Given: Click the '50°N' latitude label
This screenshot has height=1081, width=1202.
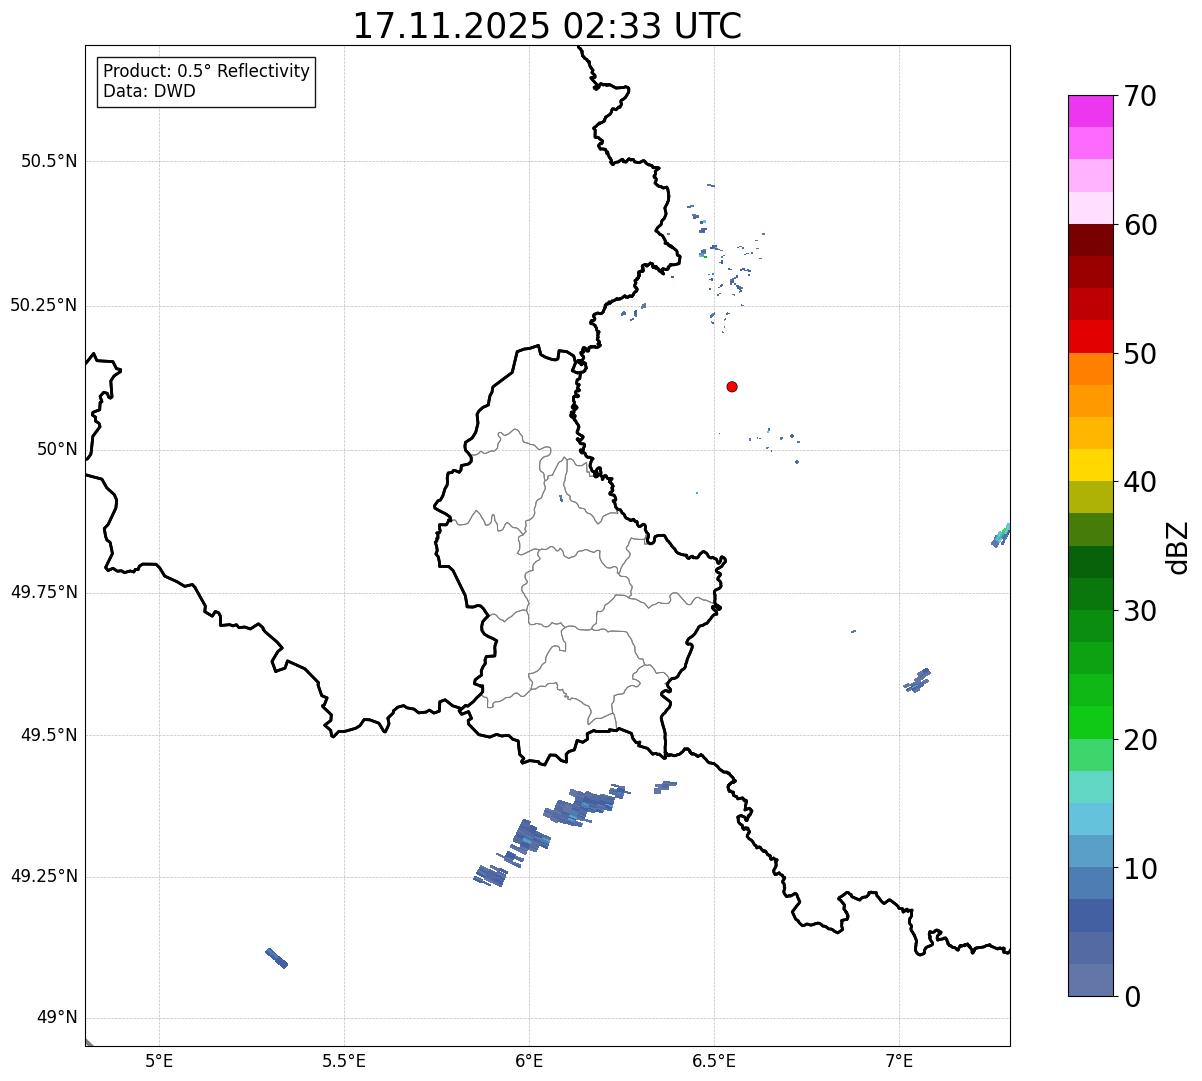Looking at the screenshot, I should 57,449.
